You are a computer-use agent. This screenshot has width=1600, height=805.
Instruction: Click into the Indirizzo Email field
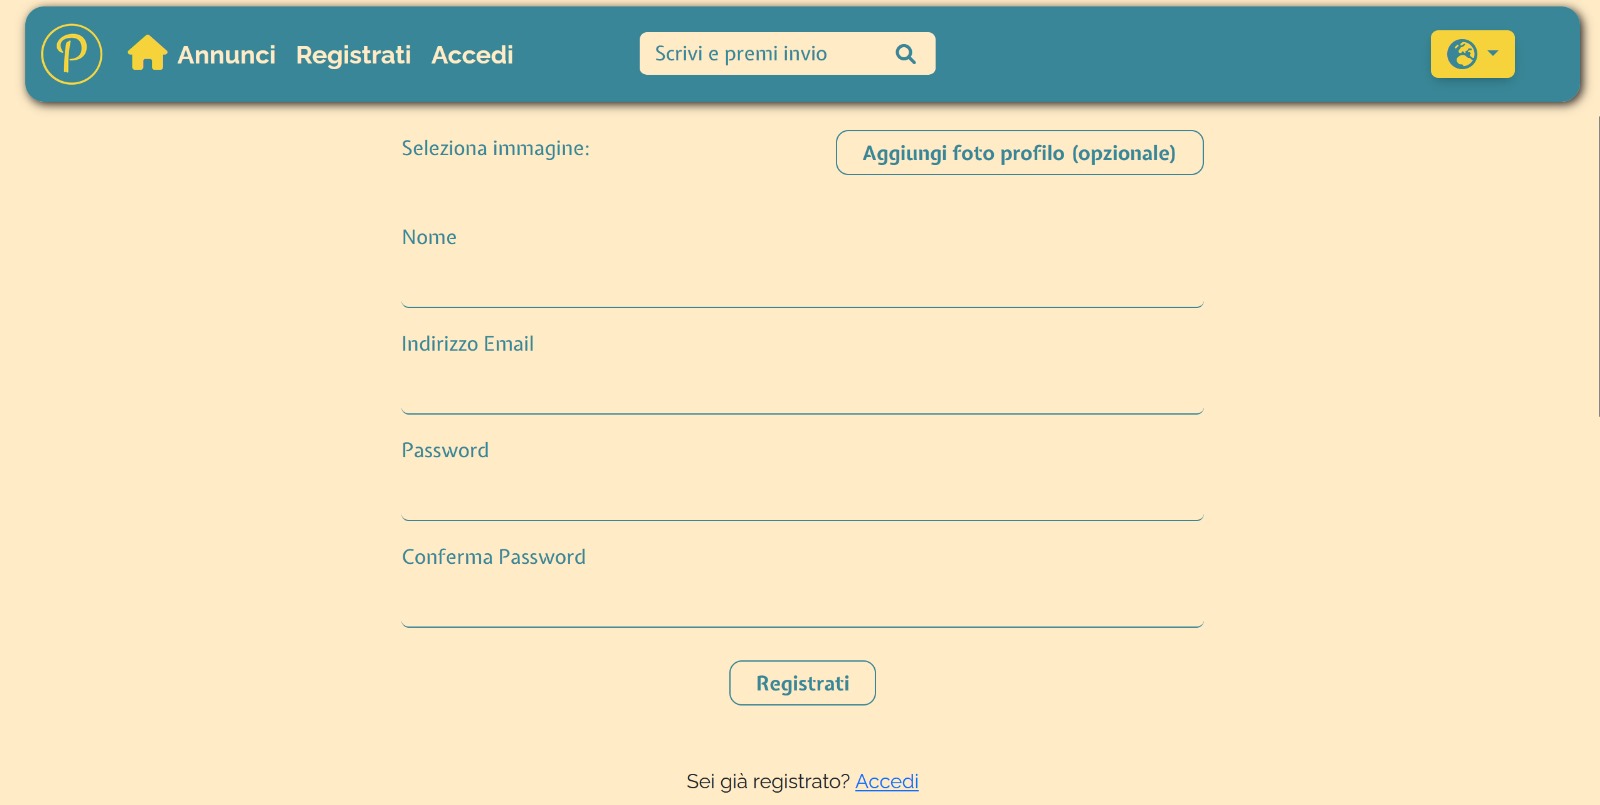(x=802, y=393)
